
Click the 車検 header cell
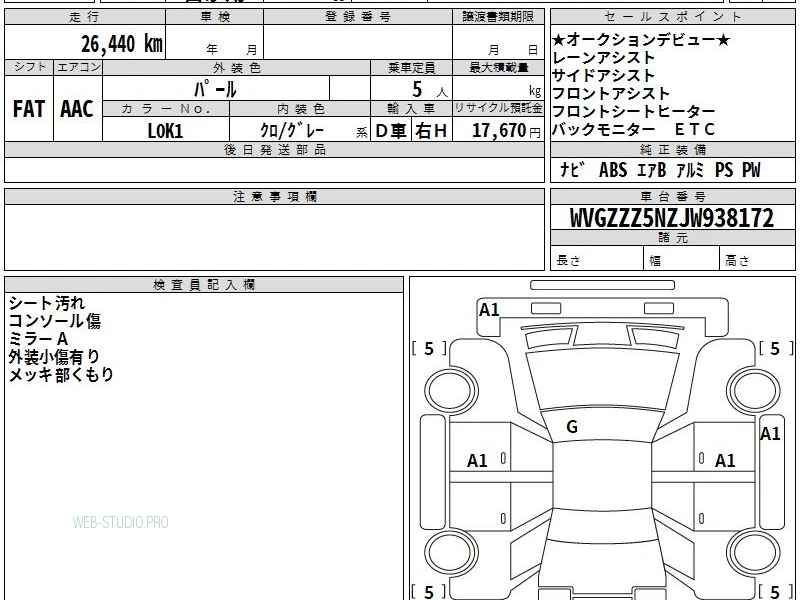point(215,17)
